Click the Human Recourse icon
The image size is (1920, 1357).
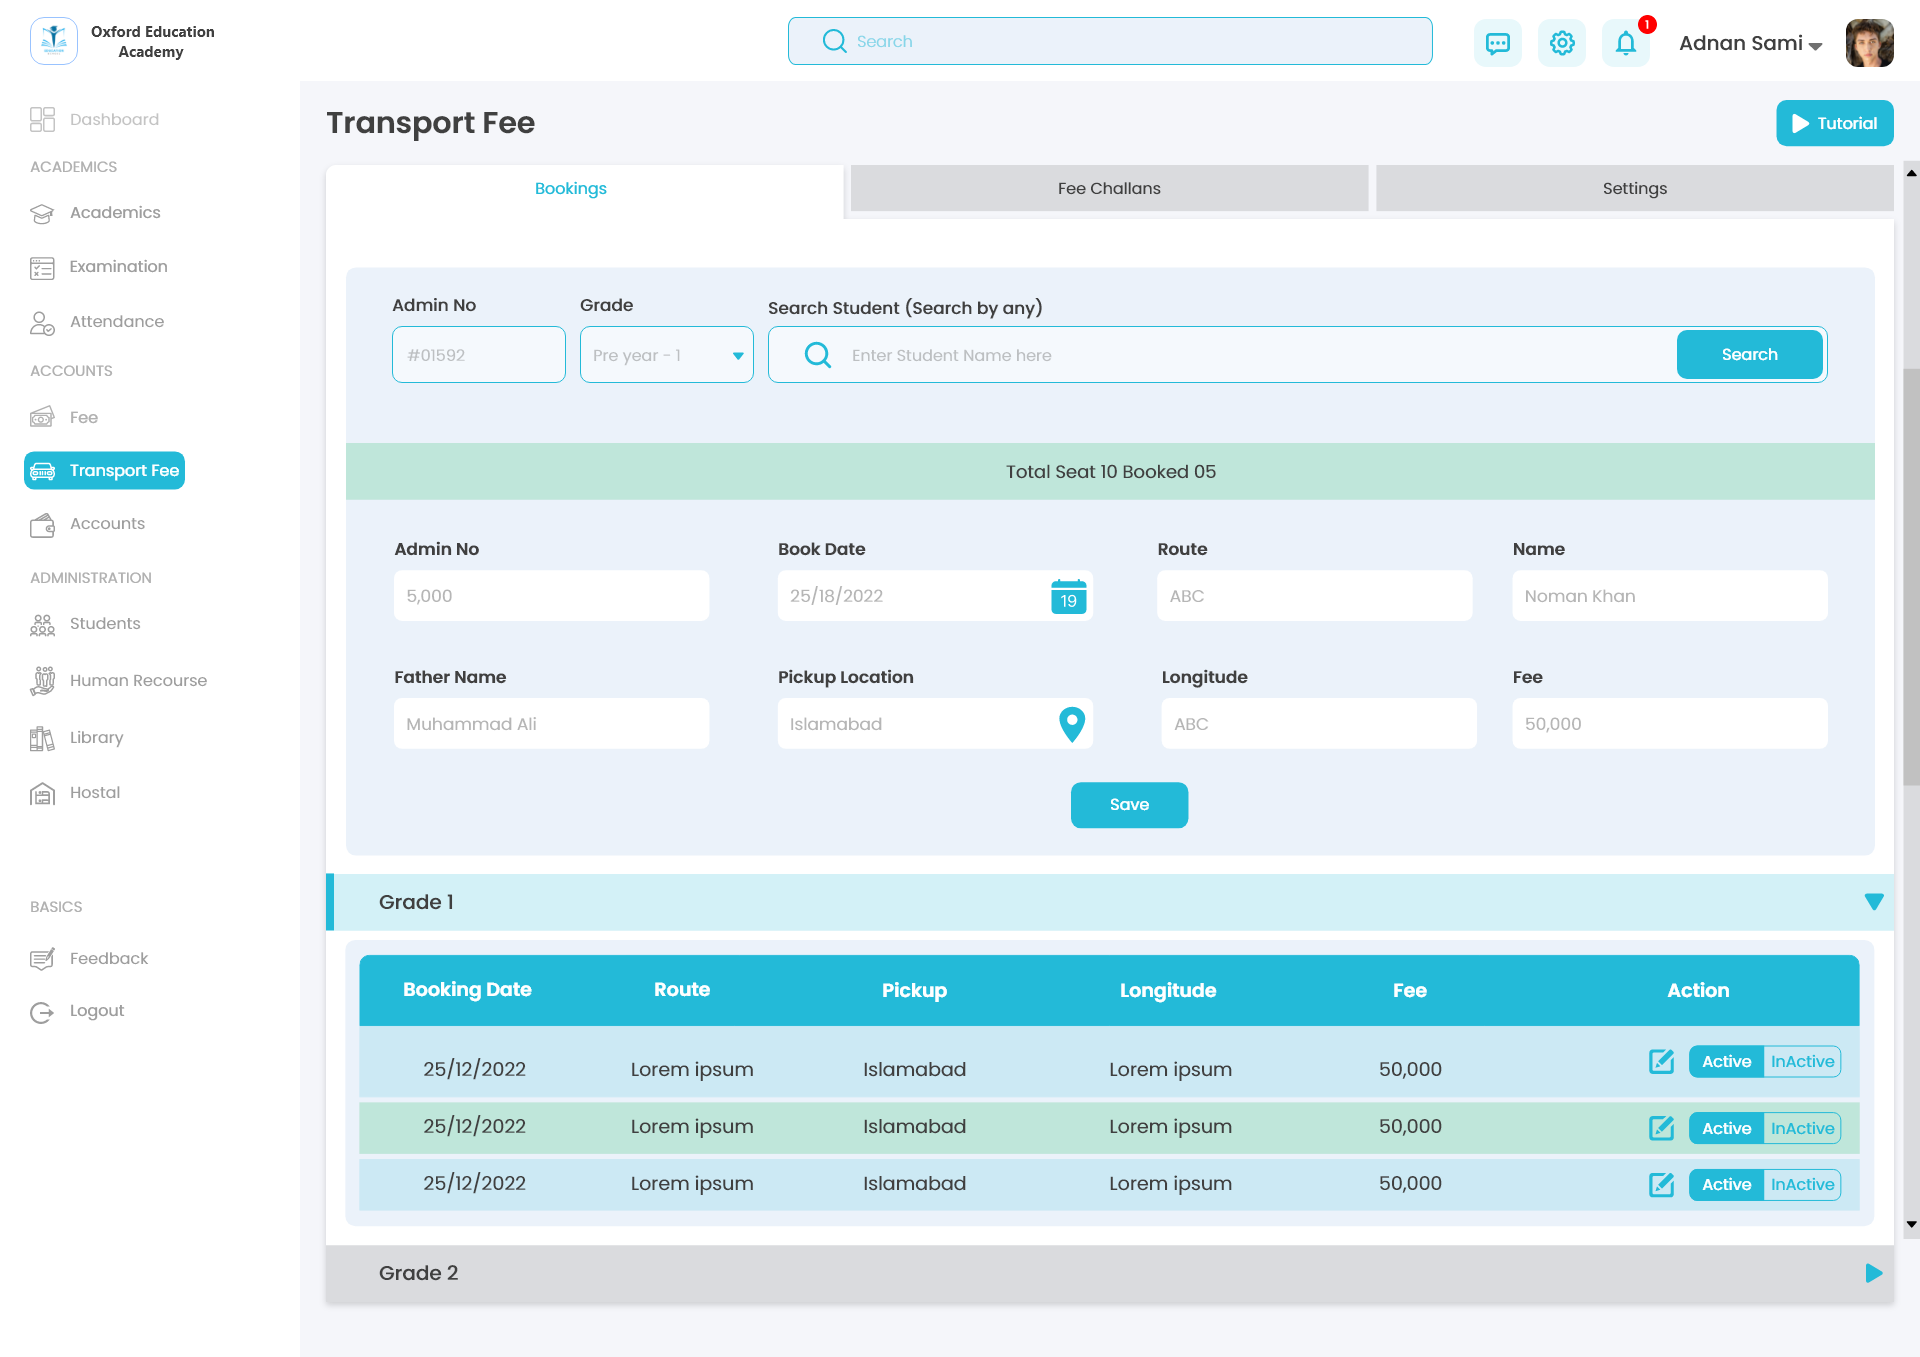(x=42, y=680)
